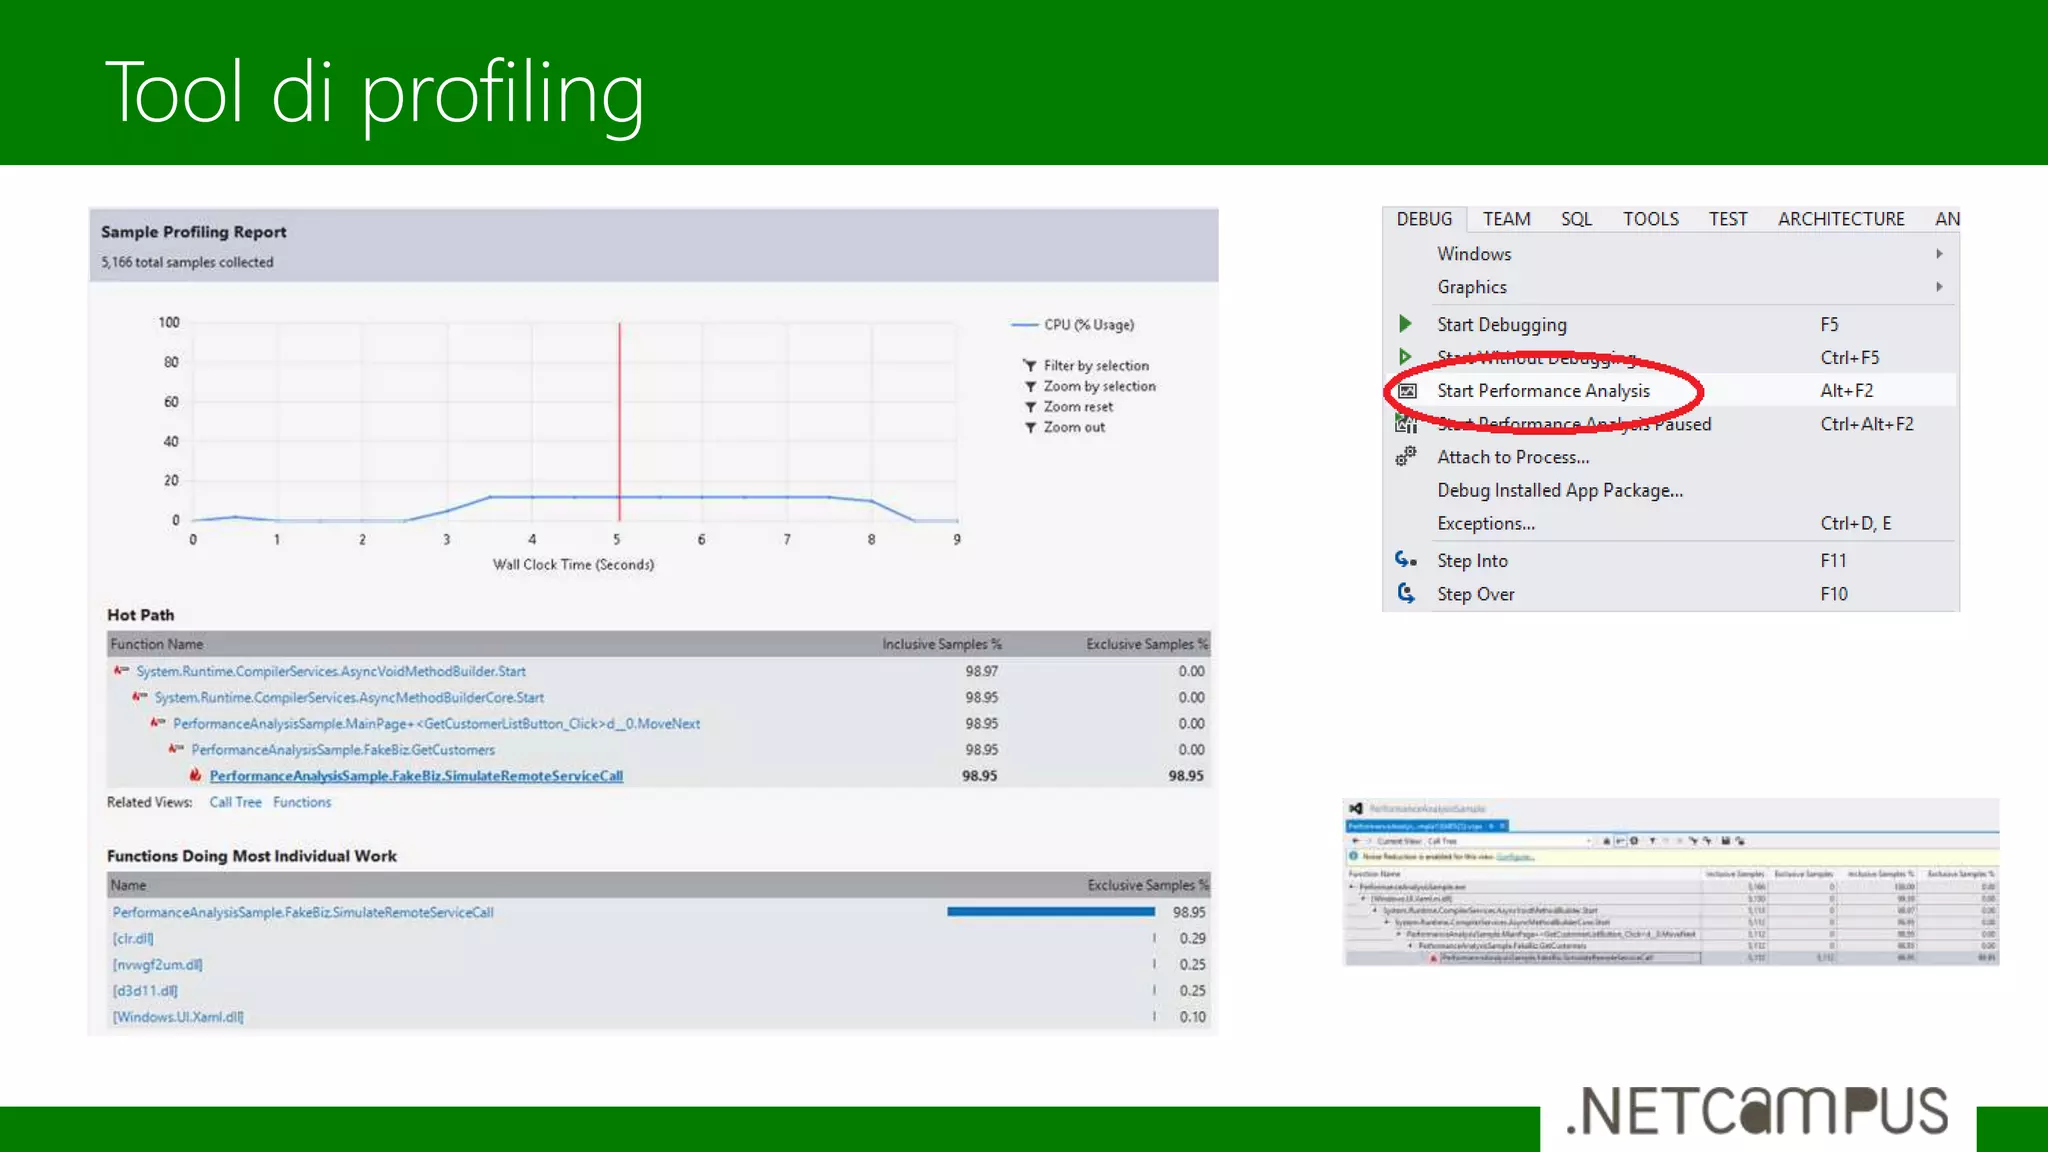This screenshot has width=2048, height=1152.
Task: Click flame icon beside SimulateRemoteServiceCall hot path
Action: point(195,775)
